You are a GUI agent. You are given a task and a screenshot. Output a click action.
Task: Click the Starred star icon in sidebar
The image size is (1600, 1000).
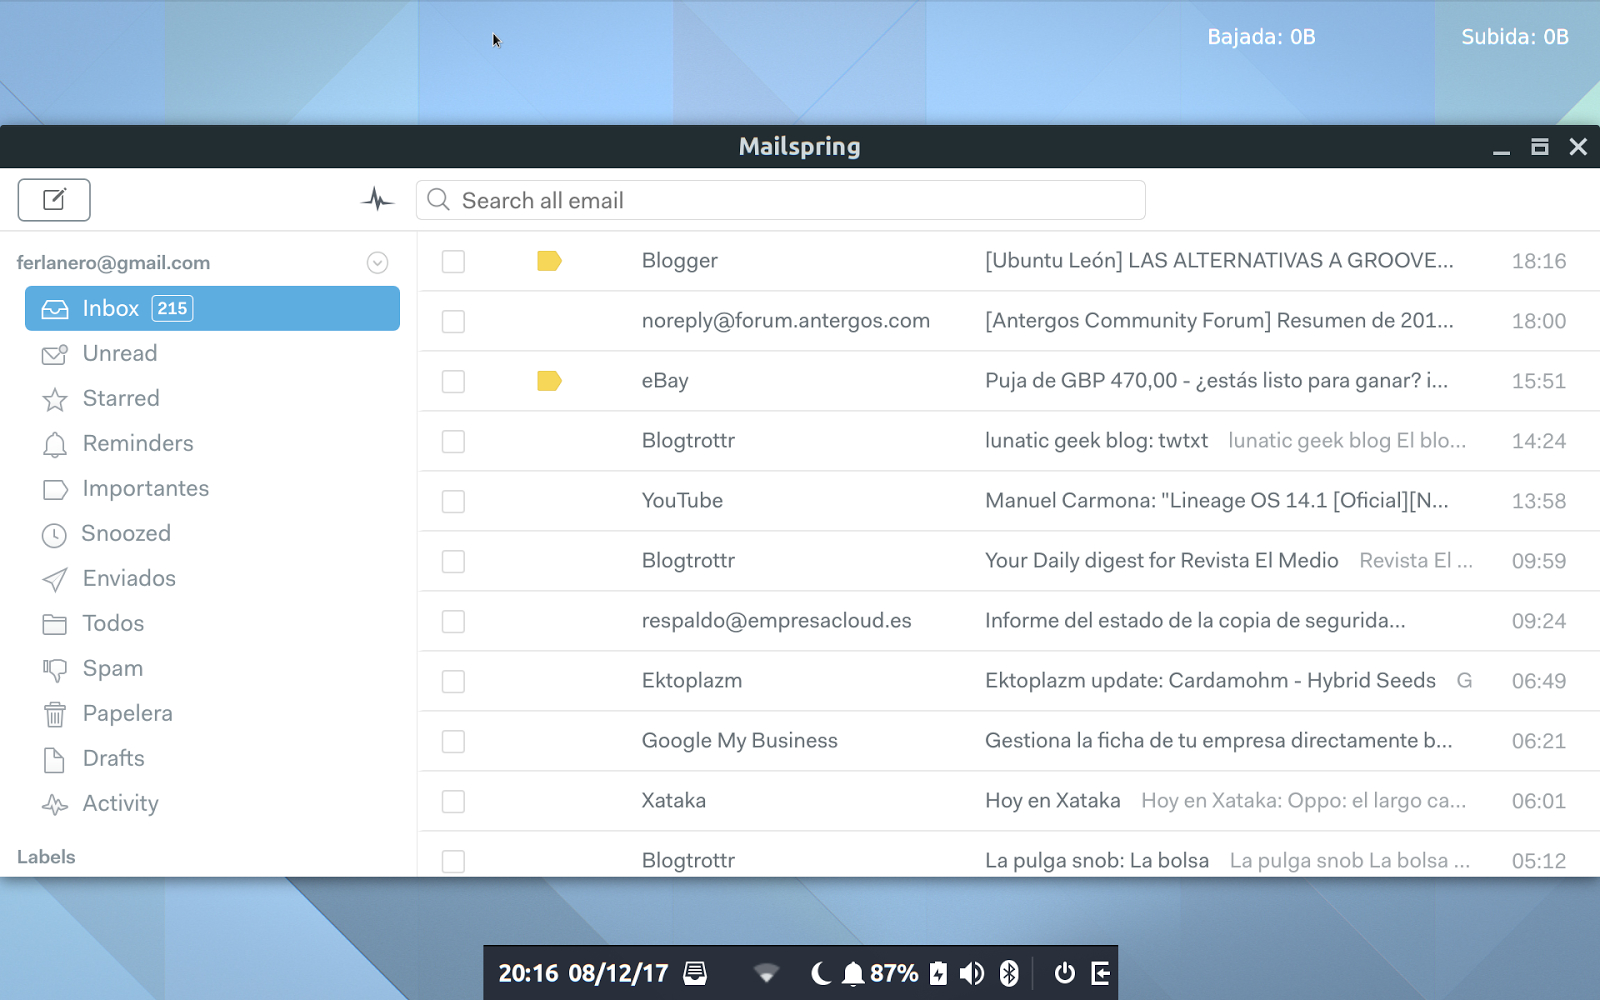[55, 399]
